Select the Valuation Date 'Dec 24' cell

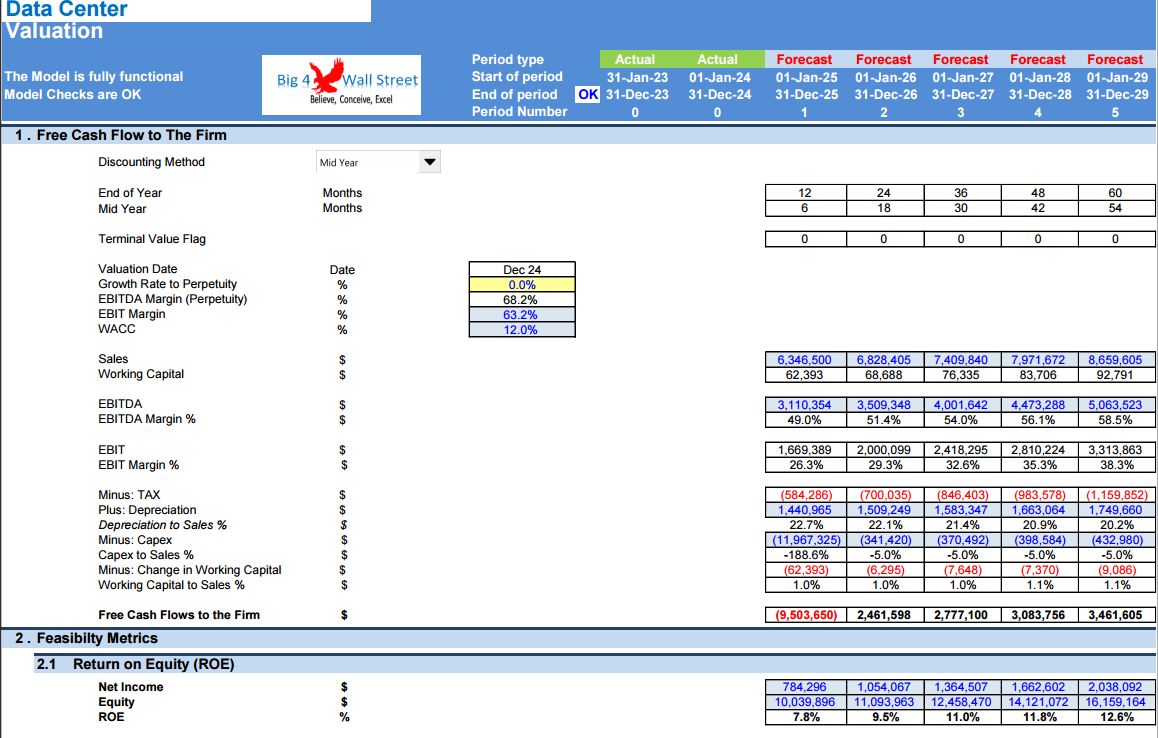[x=521, y=269]
